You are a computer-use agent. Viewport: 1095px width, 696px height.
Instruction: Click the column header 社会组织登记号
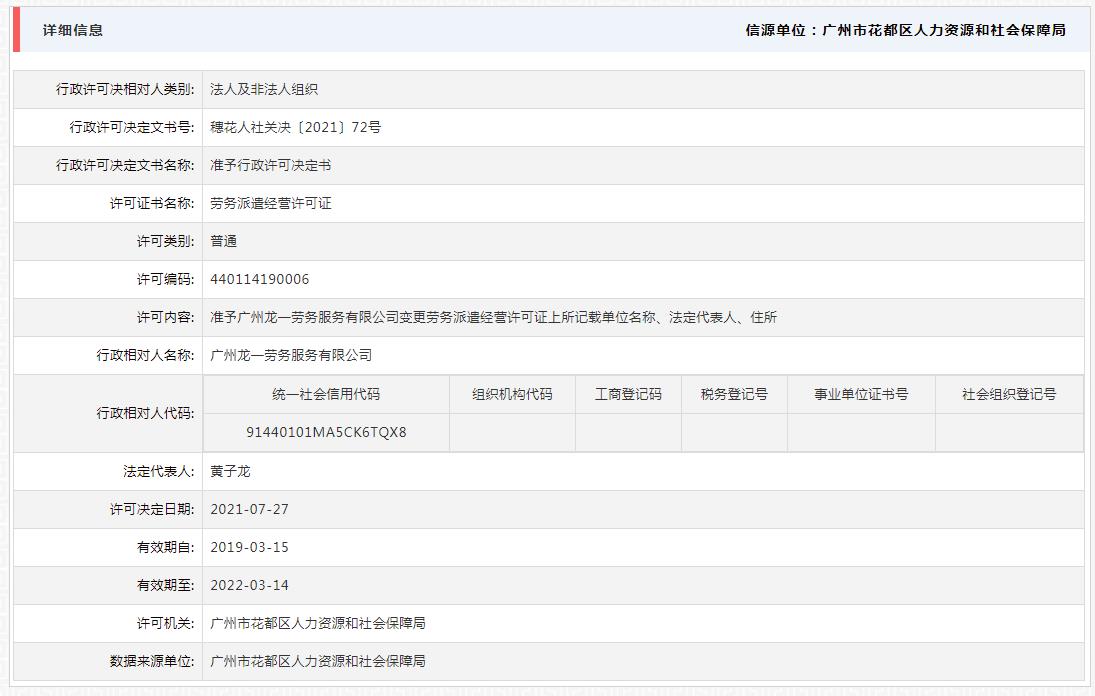pyautogui.click(x=1009, y=394)
